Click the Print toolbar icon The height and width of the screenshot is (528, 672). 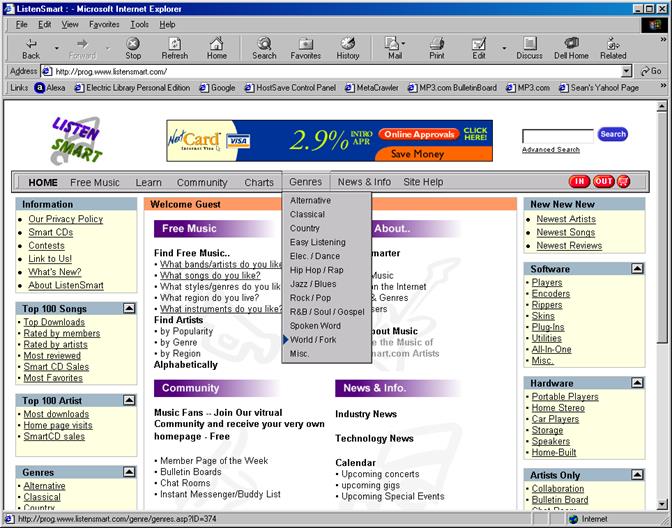point(437,47)
